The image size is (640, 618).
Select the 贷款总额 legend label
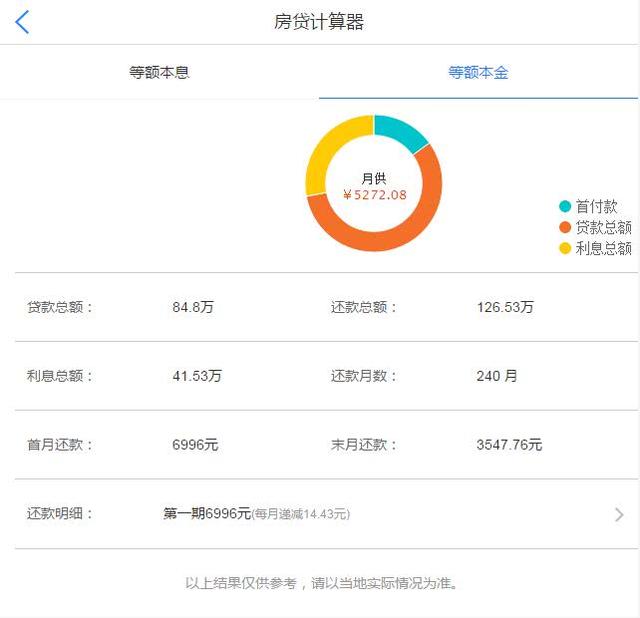click(x=604, y=227)
